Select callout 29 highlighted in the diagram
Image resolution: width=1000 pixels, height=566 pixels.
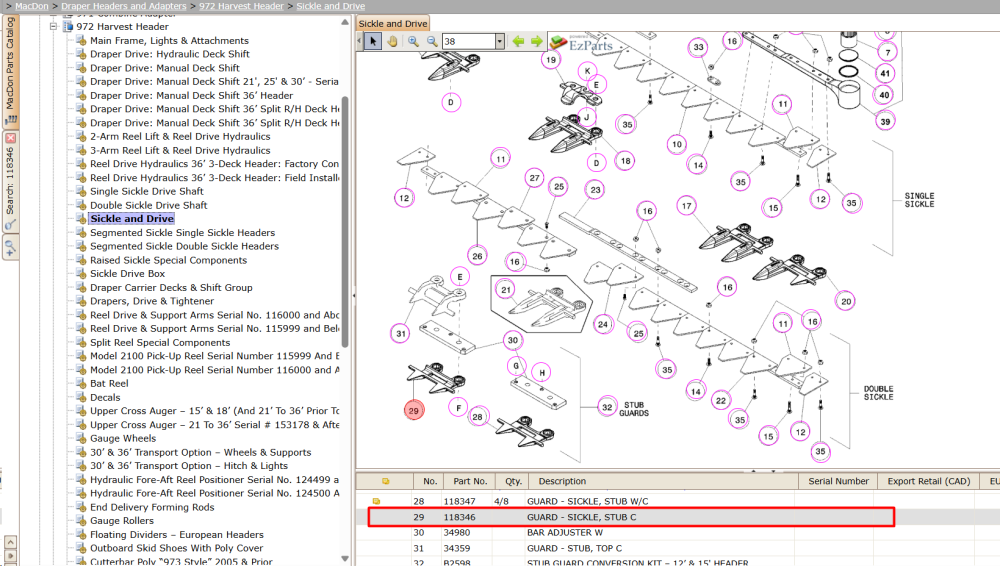pos(414,410)
